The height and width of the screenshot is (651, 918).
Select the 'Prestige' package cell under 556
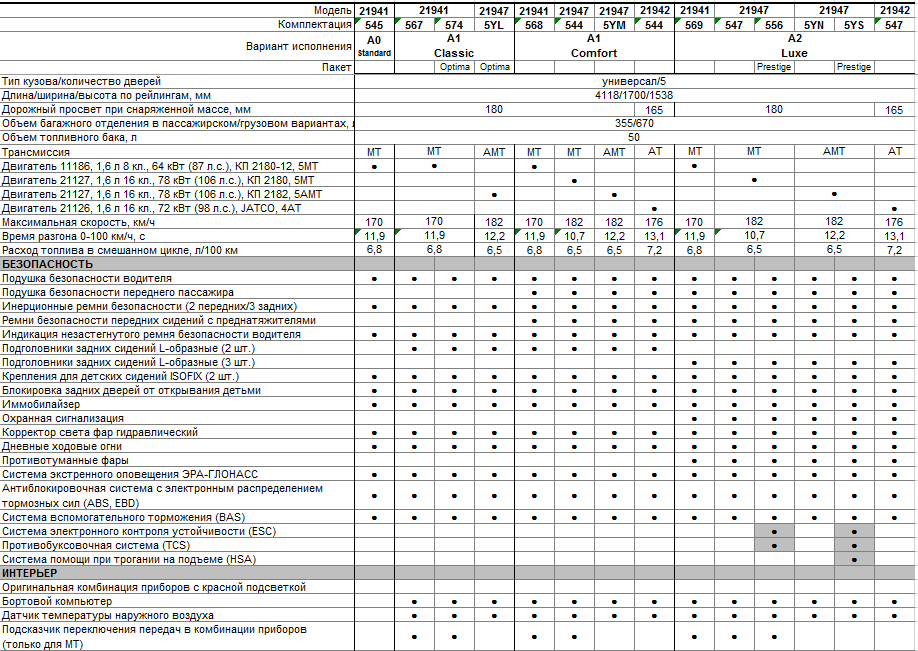(774, 67)
